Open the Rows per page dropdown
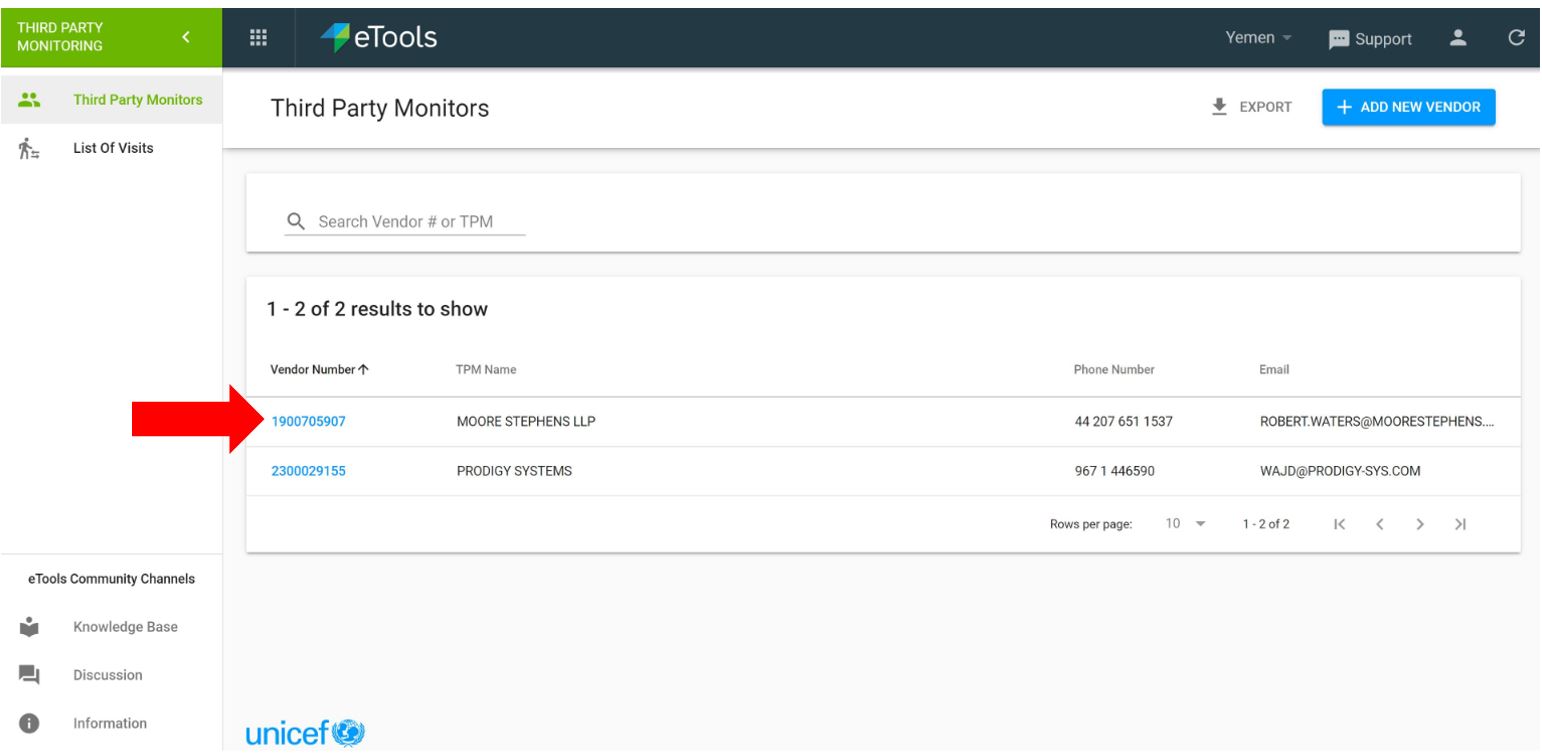 coord(1186,523)
